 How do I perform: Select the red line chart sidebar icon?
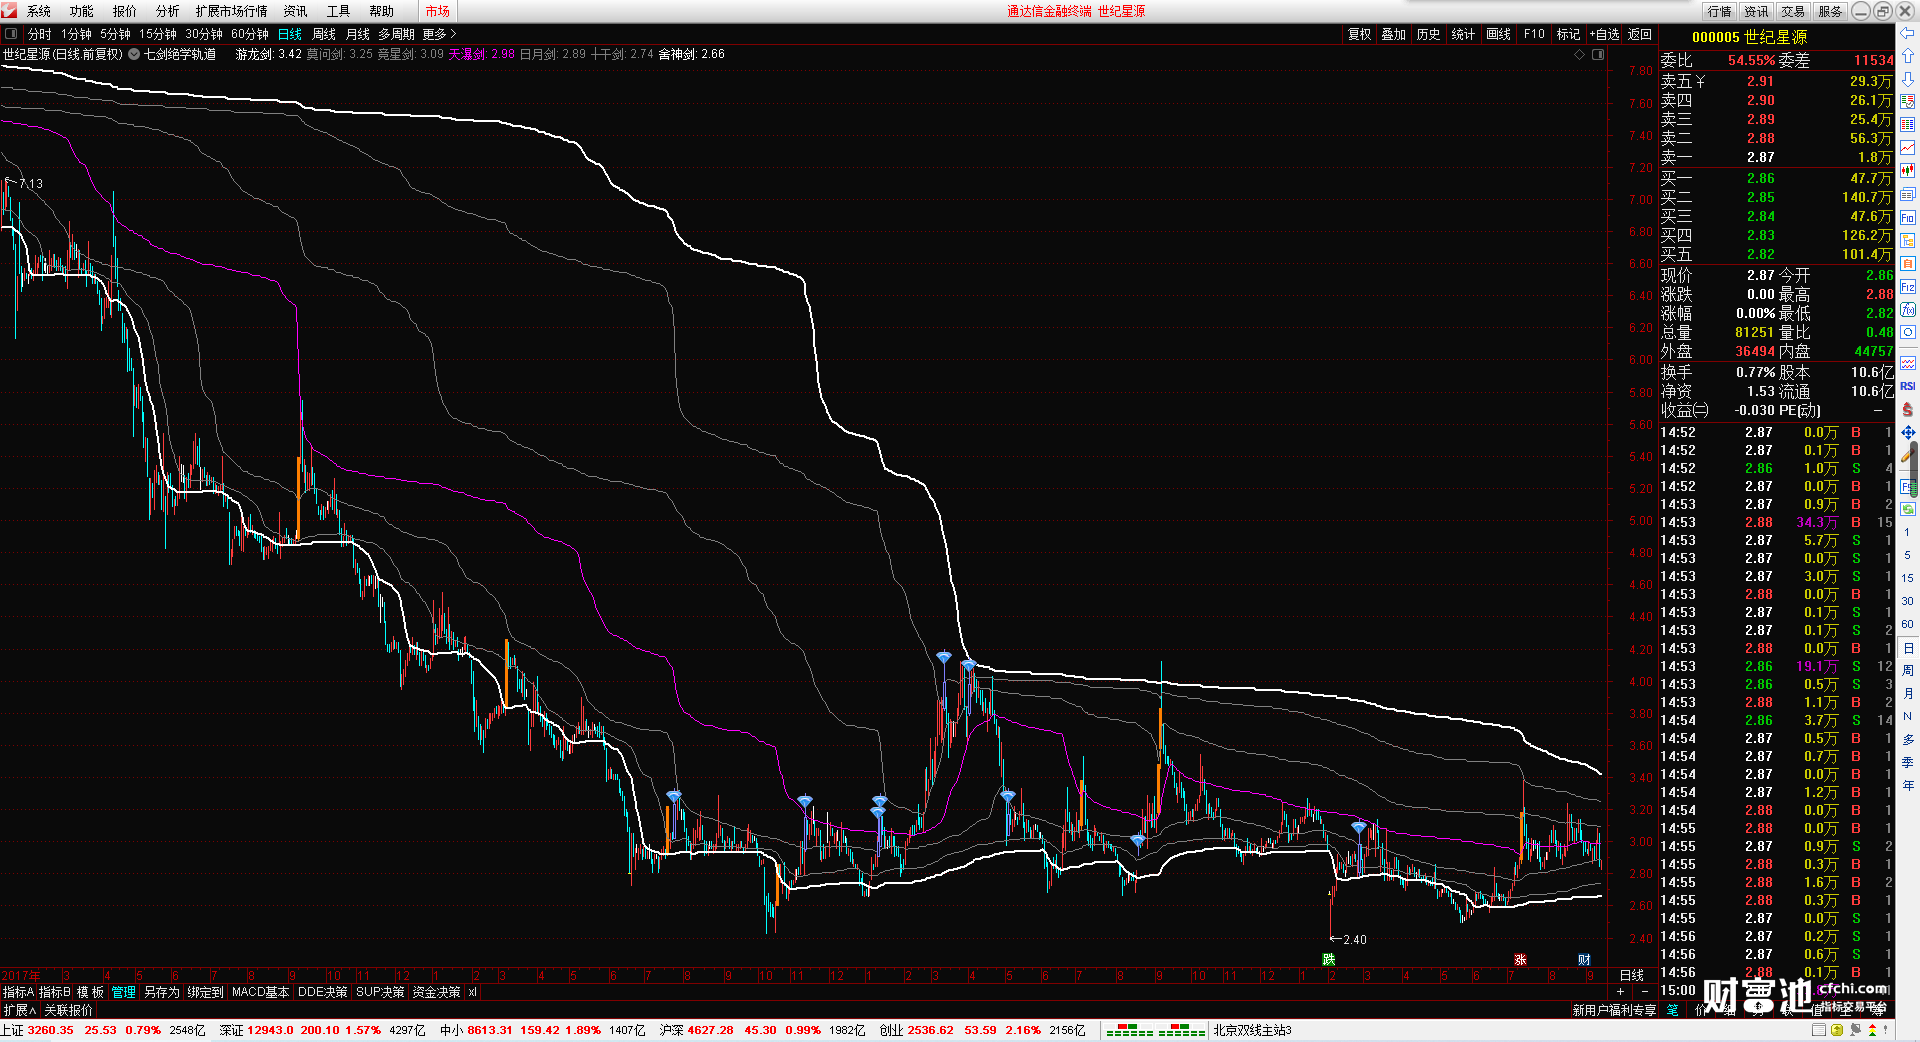click(x=1908, y=148)
